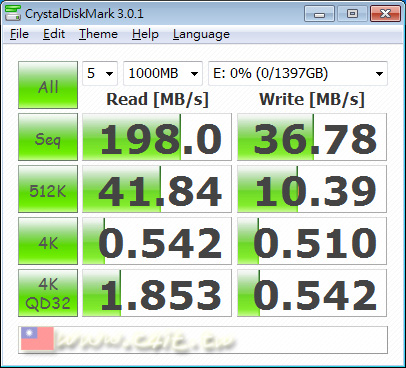Start the 4K QD32 test
Viewport: 406px width, 368px height.
click(48, 293)
